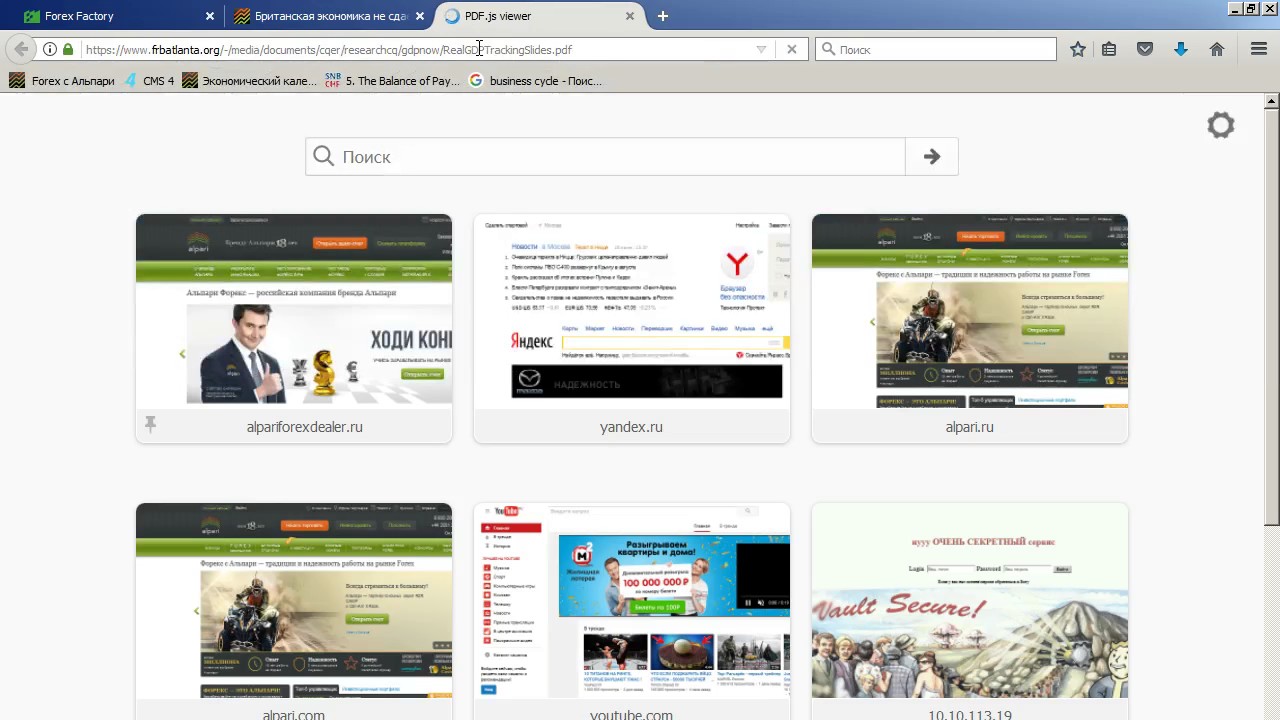The height and width of the screenshot is (720, 1280).
Task: Switch to Британская экономика tab
Action: tap(328, 16)
